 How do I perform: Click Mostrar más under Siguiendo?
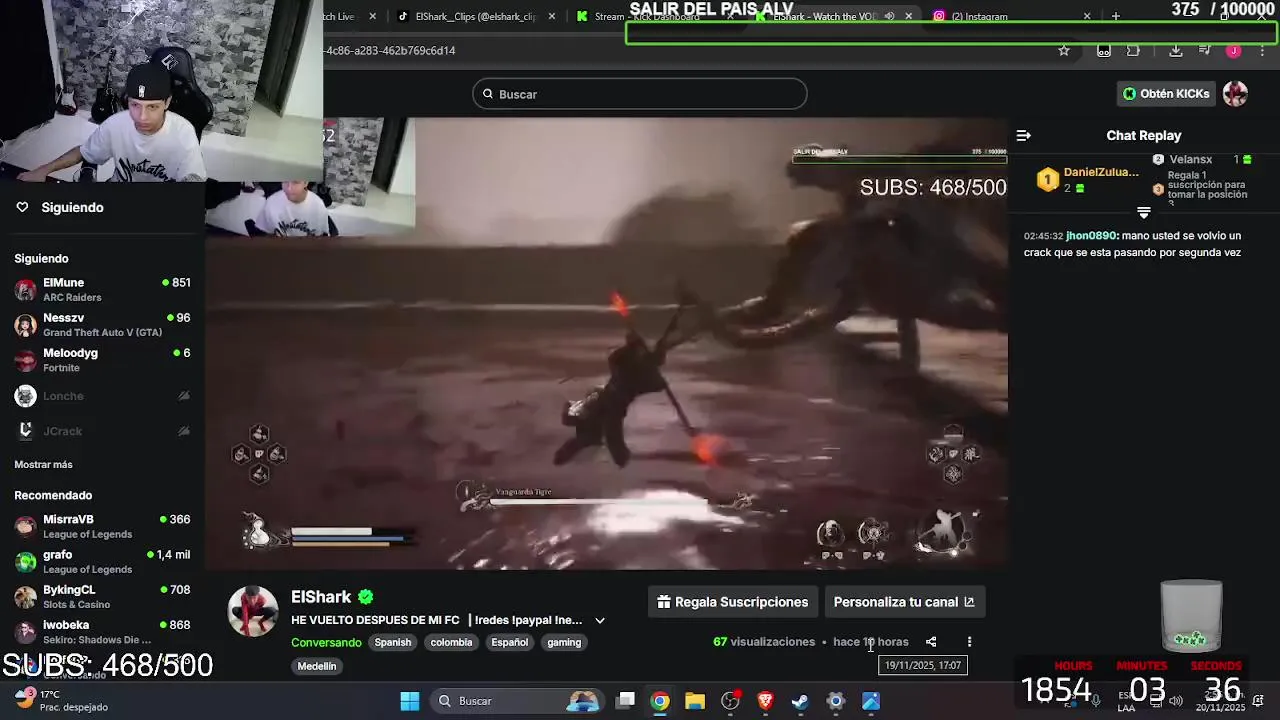coord(43,464)
